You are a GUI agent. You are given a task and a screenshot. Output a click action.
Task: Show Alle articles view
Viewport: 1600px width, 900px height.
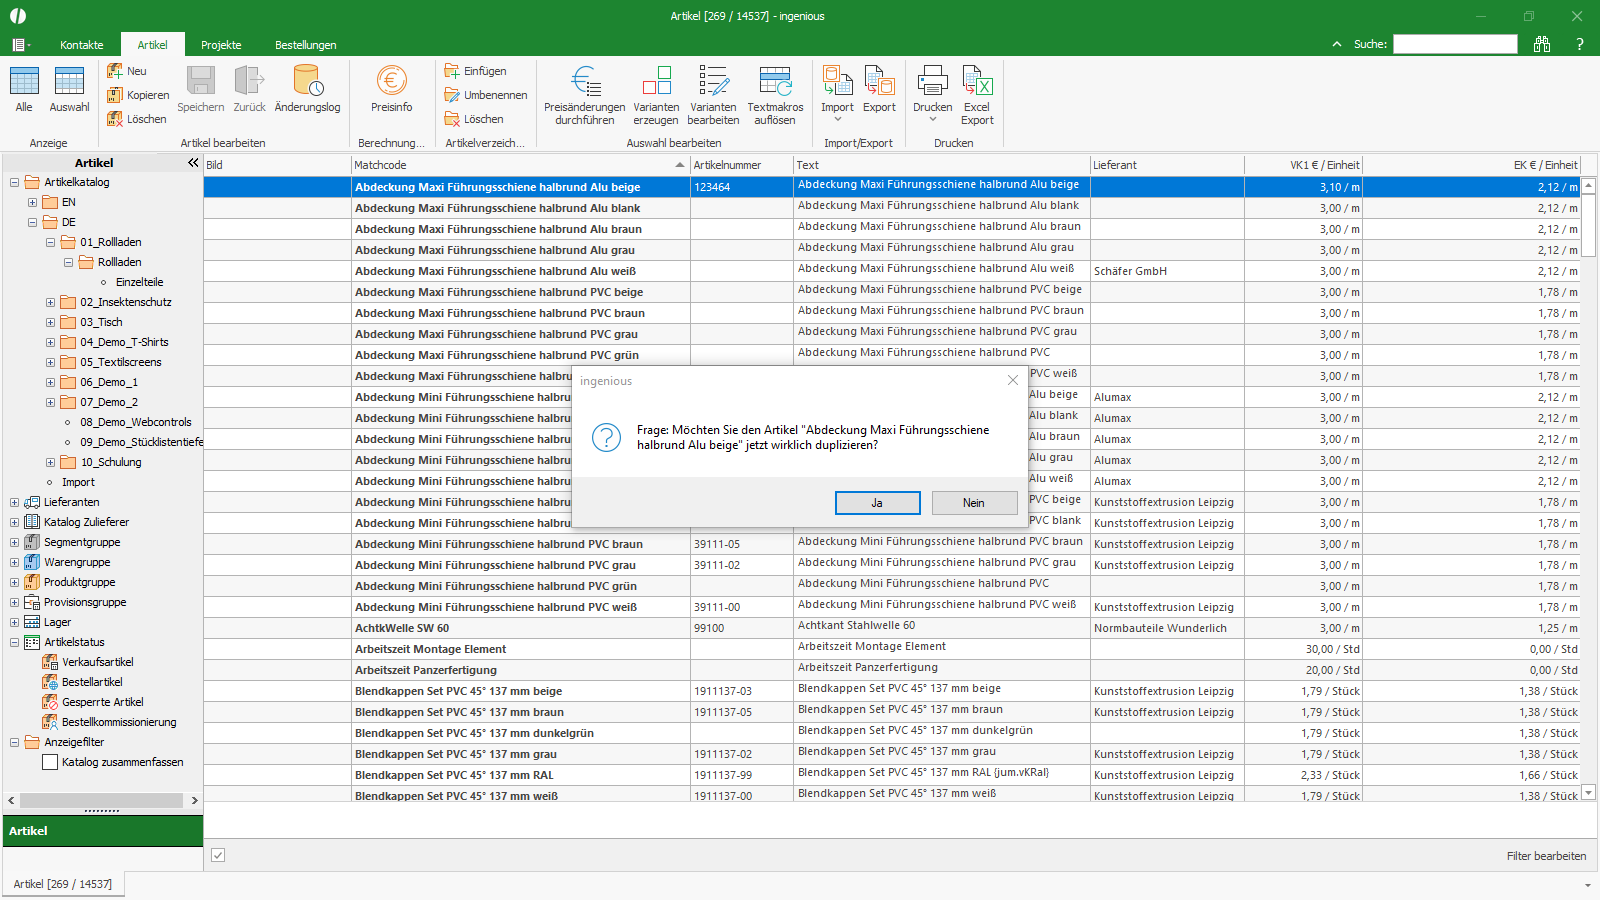point(24,81)
